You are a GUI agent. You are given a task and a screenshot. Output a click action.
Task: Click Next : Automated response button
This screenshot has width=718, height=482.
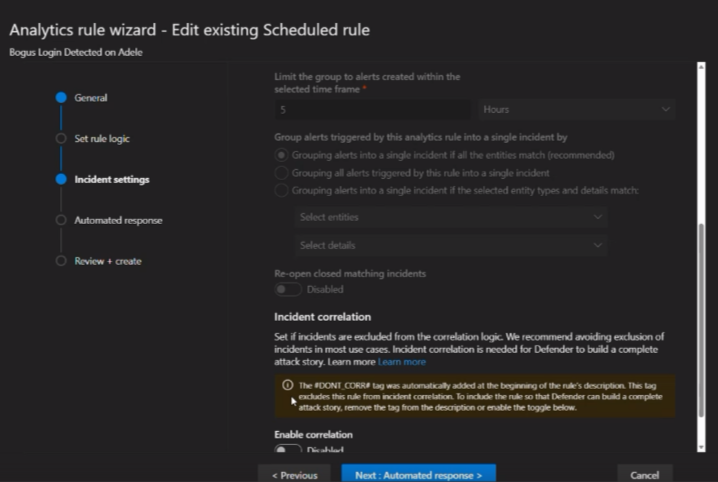[x=418, y=474]
